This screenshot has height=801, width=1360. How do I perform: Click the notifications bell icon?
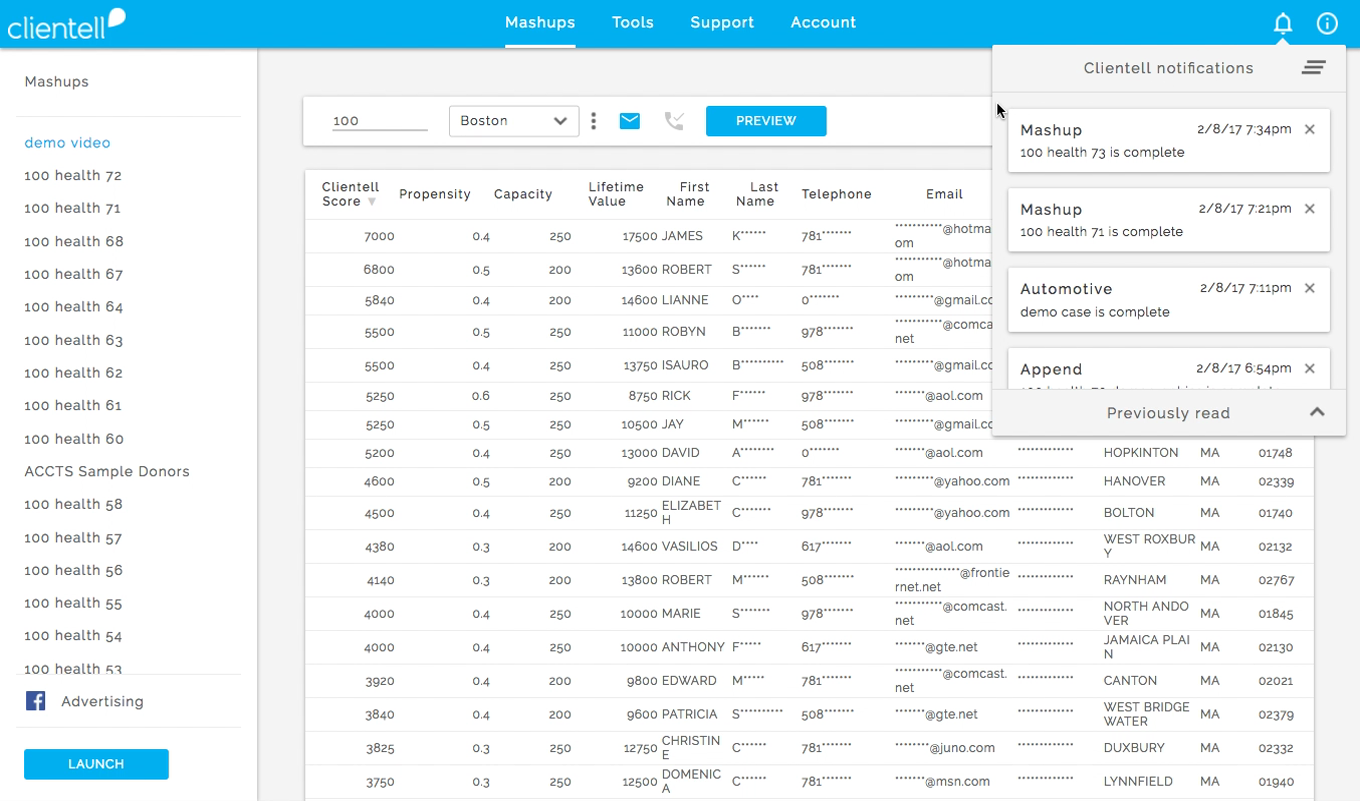point(1282,23)
